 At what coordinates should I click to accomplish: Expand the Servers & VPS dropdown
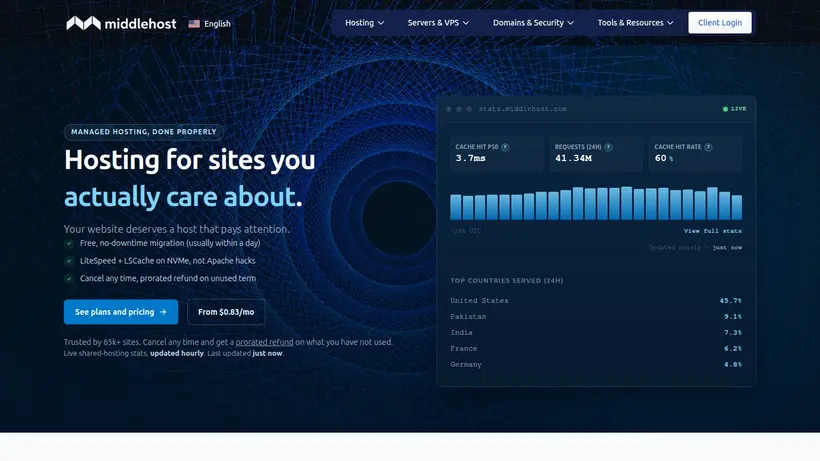[x=438, y=23]
